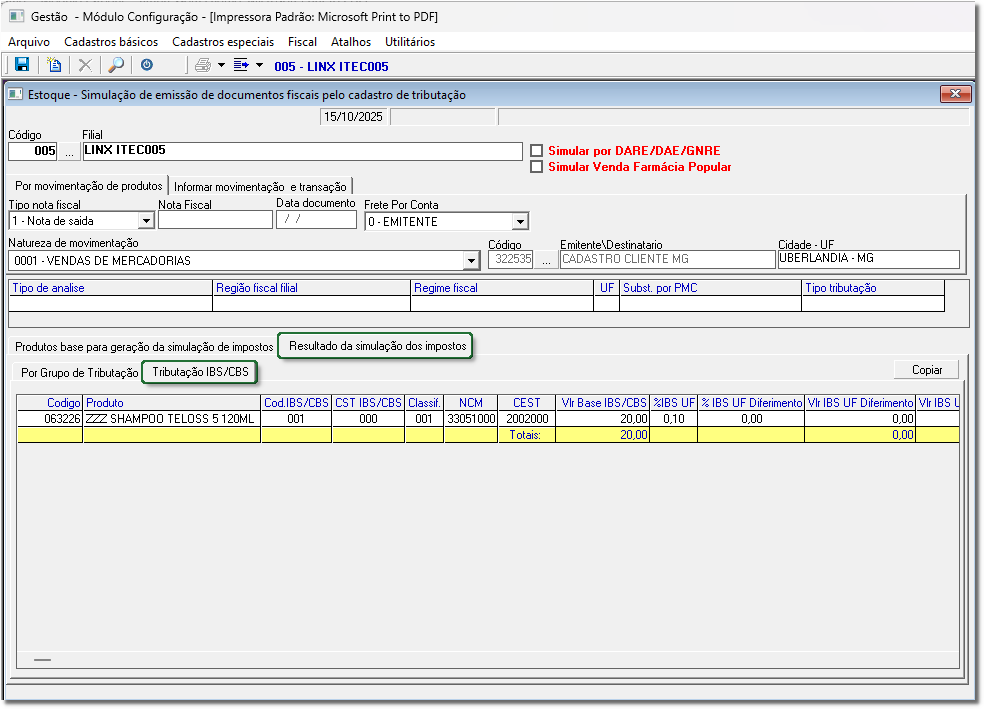Open the dropdown arrow beside the printer icon

(x=222, y=65)
